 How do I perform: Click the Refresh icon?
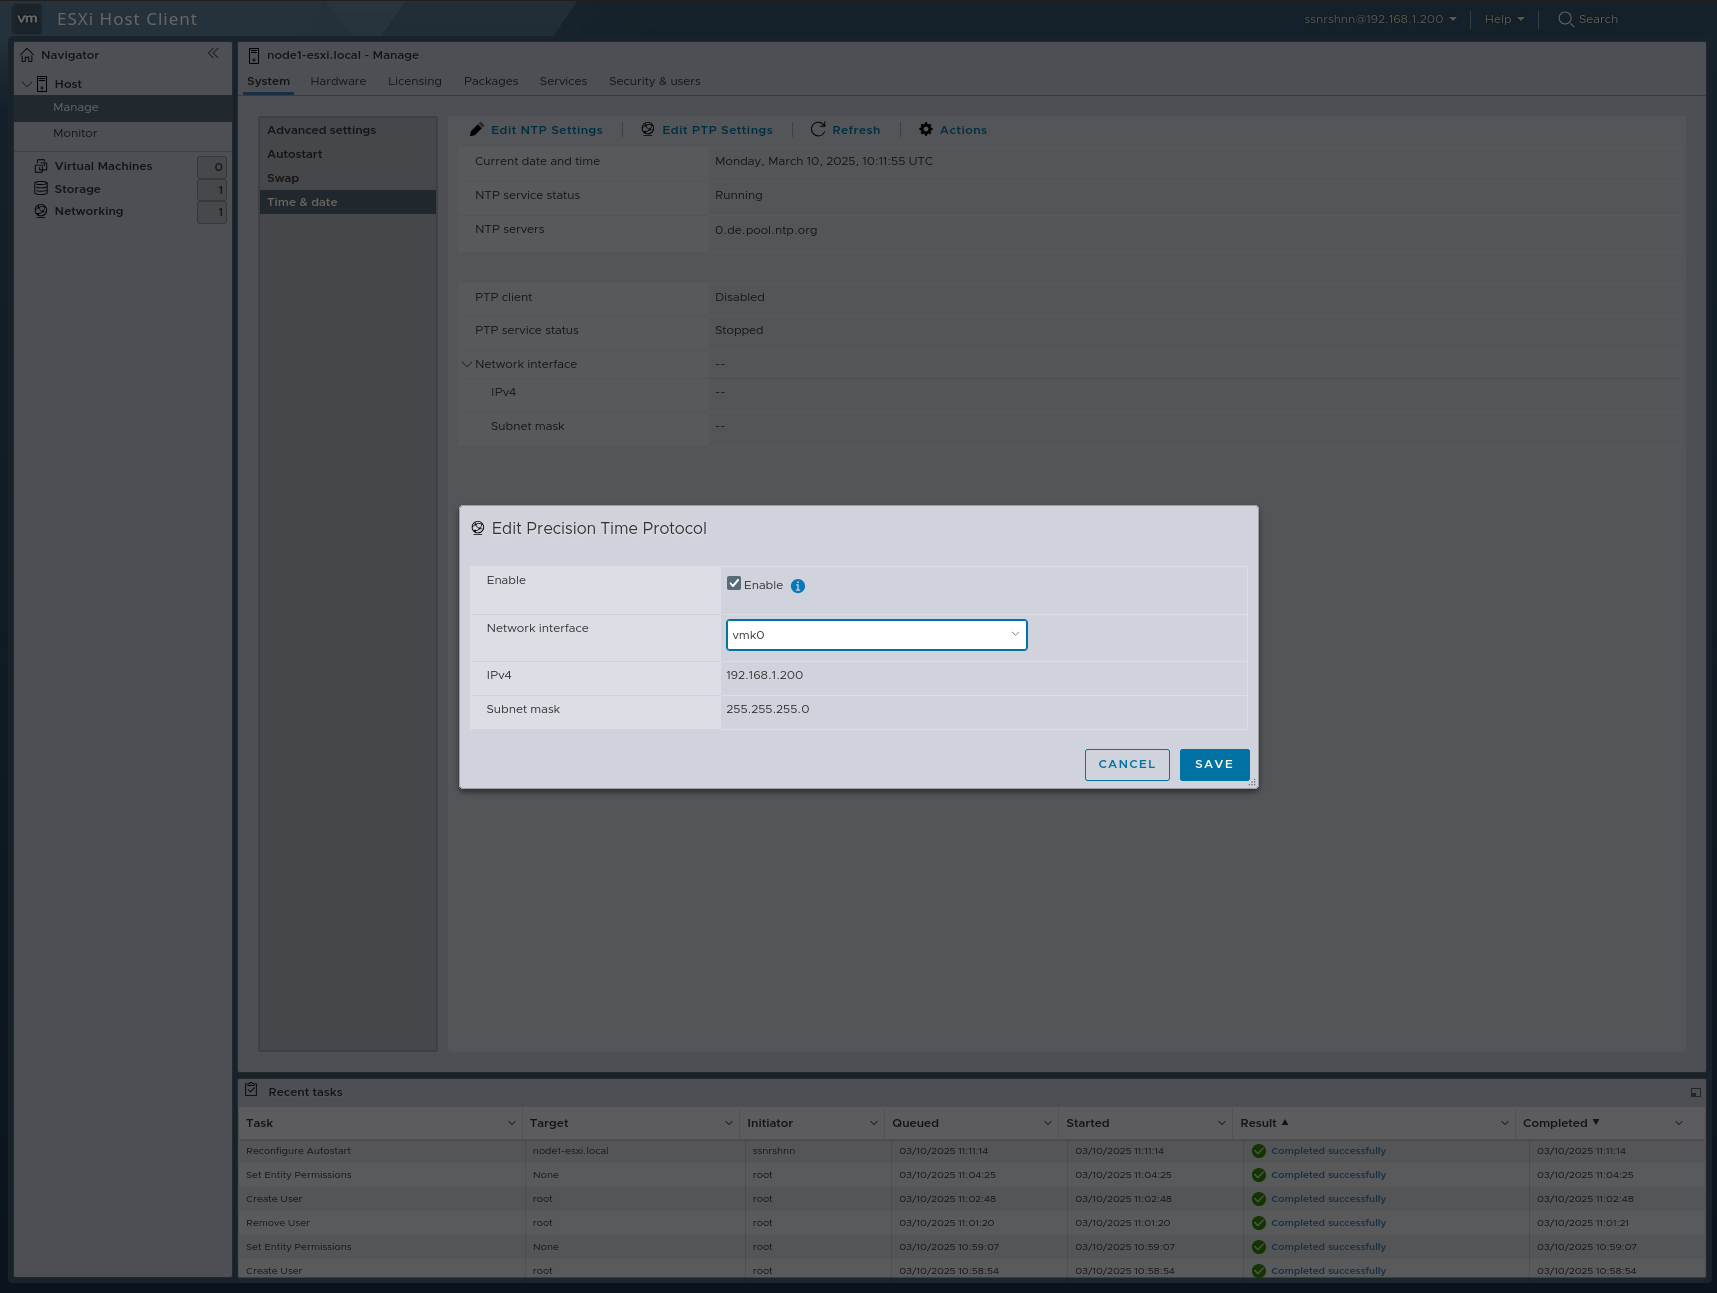[816, 129]
